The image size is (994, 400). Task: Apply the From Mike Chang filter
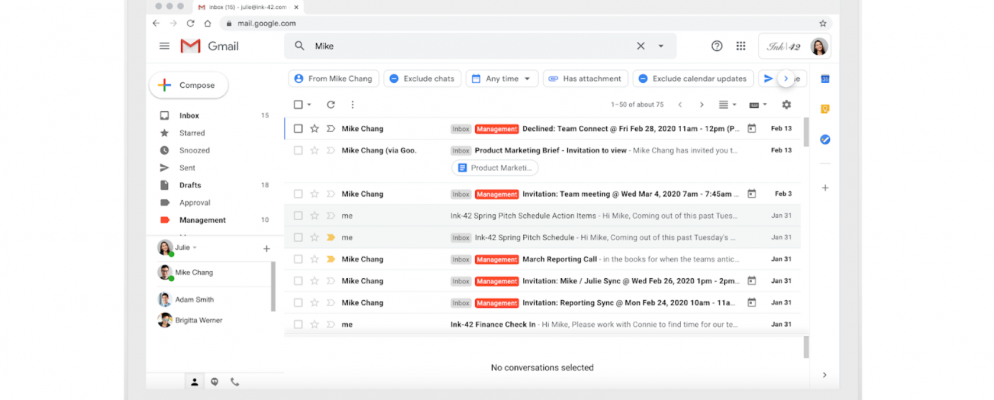click(333, 79)
